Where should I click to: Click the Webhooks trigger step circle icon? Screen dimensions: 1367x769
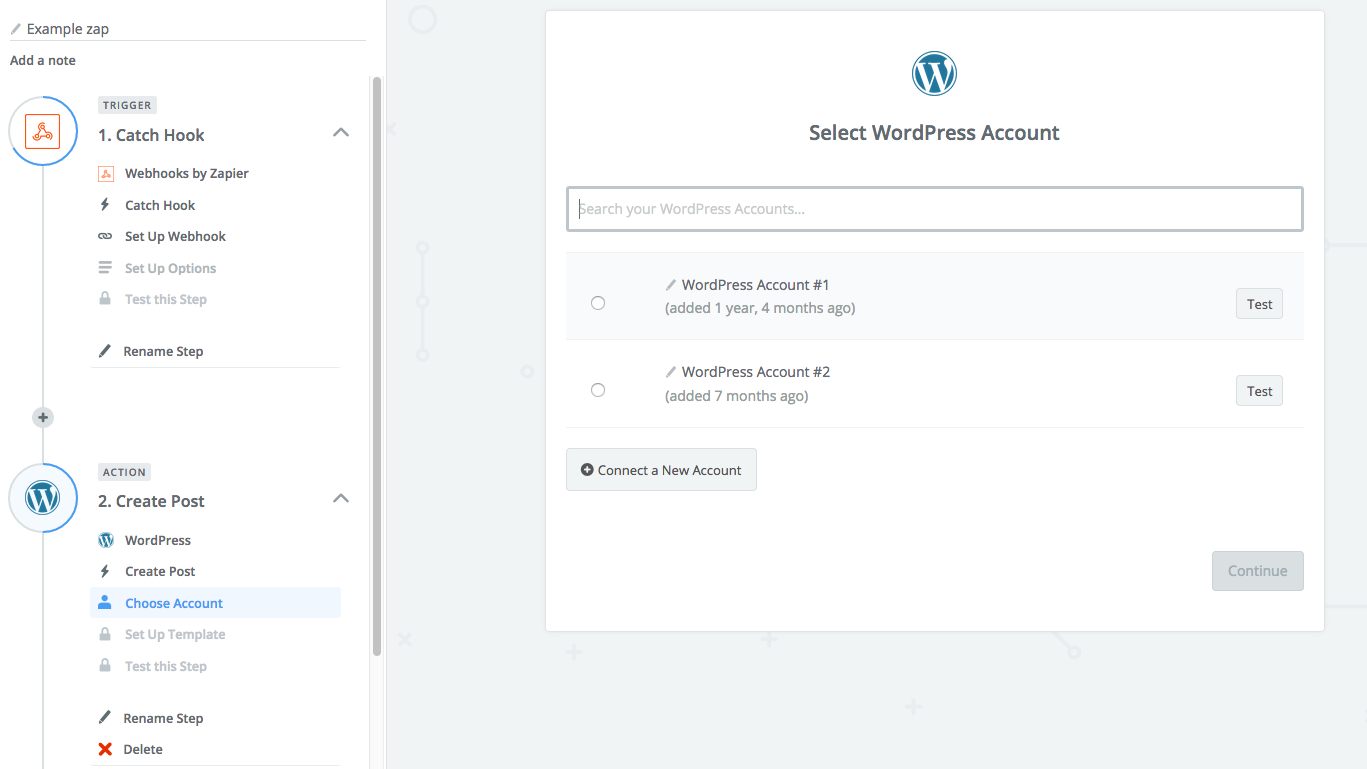click(43, 131)
